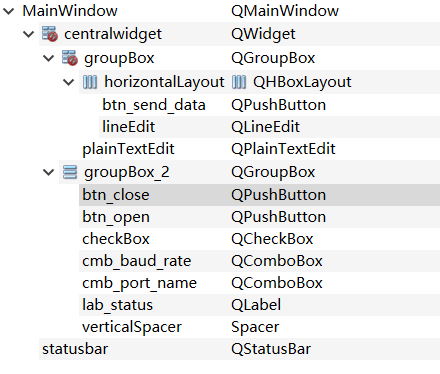
Task: Collapse the groupBox node arrow
Action: (49, 58)
